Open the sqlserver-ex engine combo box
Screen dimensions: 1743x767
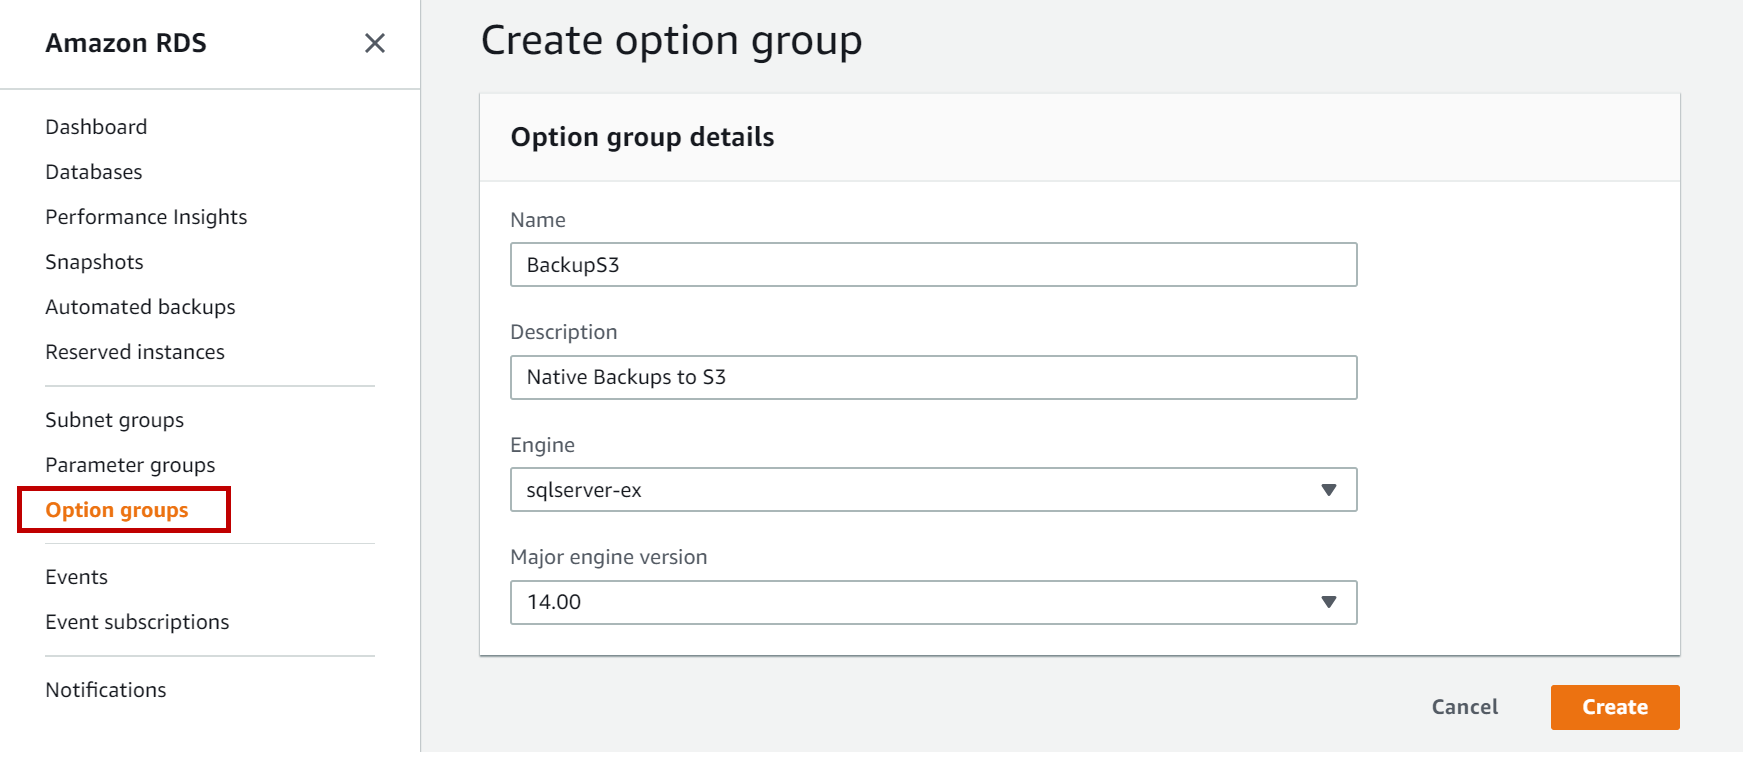(x=900, y=490)
